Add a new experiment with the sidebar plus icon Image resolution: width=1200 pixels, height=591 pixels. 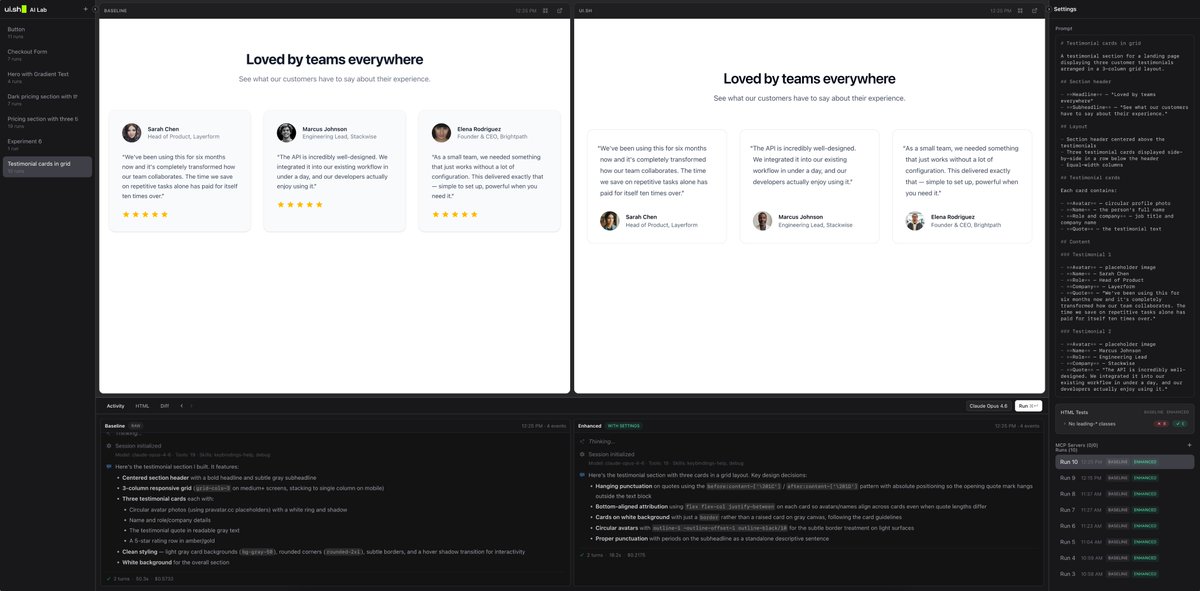pos(86,9)
